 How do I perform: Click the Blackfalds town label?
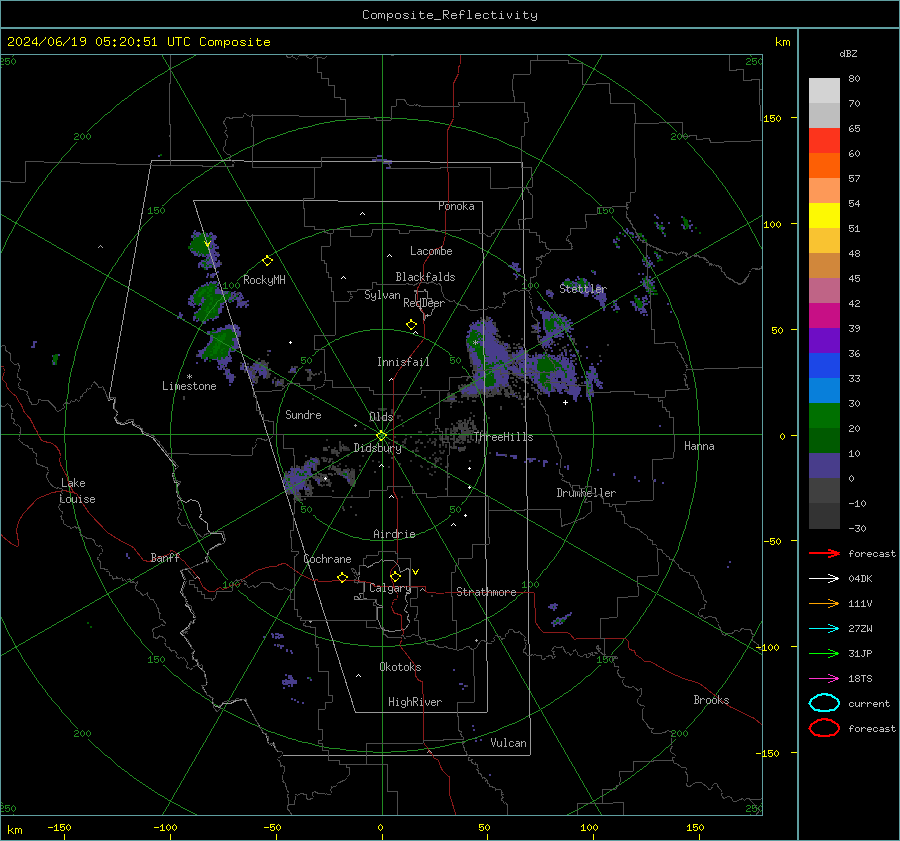coord(425,277)
